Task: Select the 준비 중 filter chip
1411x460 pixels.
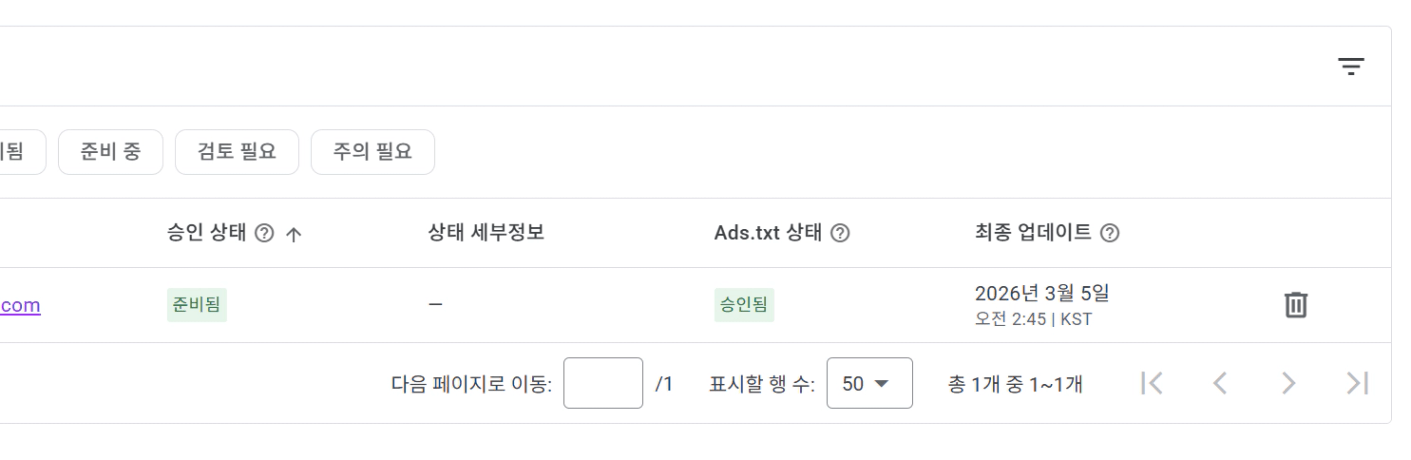Action: tap(110, 152)
